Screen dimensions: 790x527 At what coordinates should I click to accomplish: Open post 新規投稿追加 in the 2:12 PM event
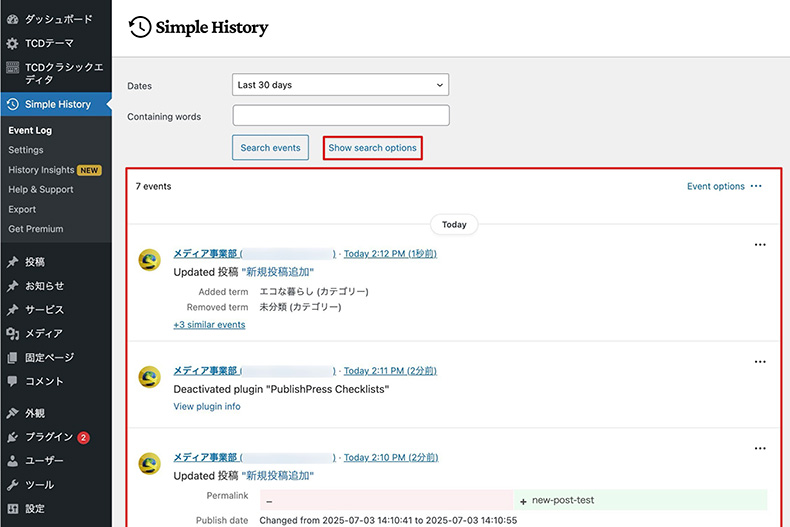(x=278, y=273)
